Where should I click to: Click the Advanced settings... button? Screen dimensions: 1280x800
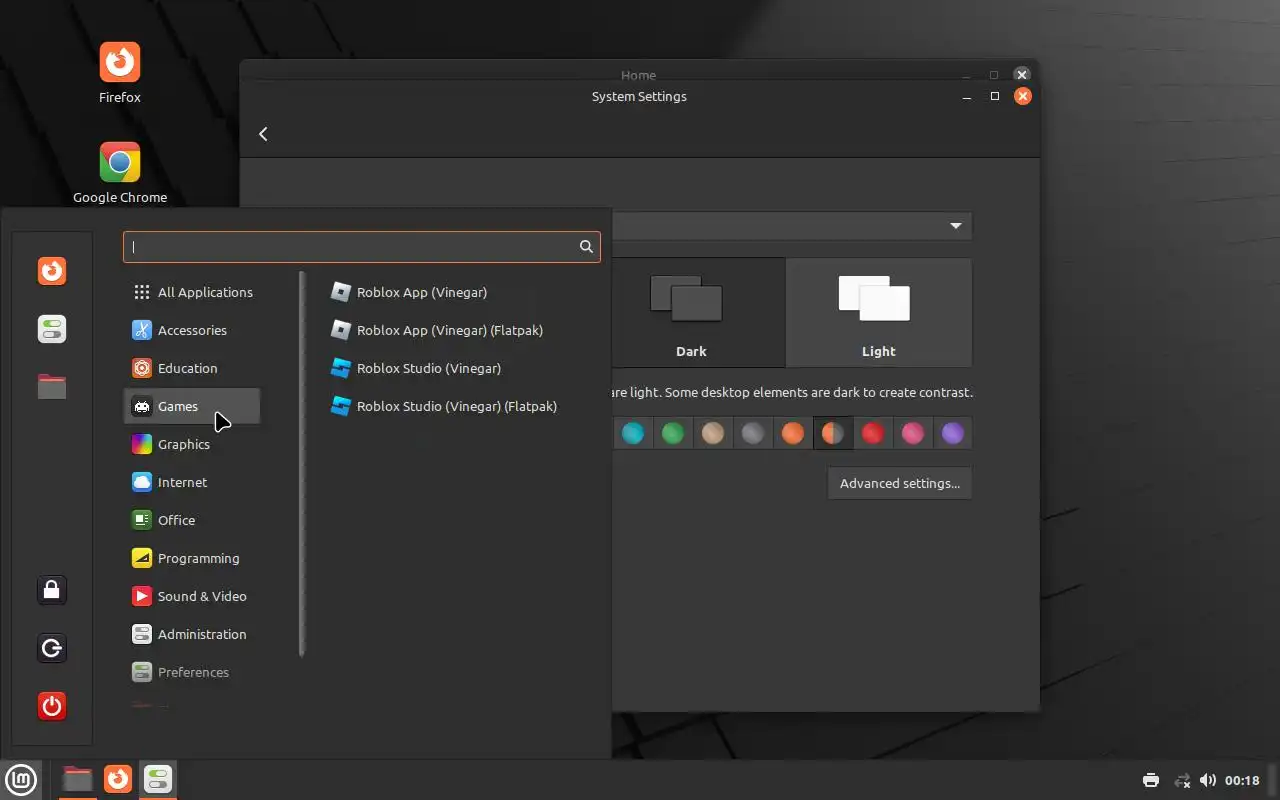tap(900, 483)
